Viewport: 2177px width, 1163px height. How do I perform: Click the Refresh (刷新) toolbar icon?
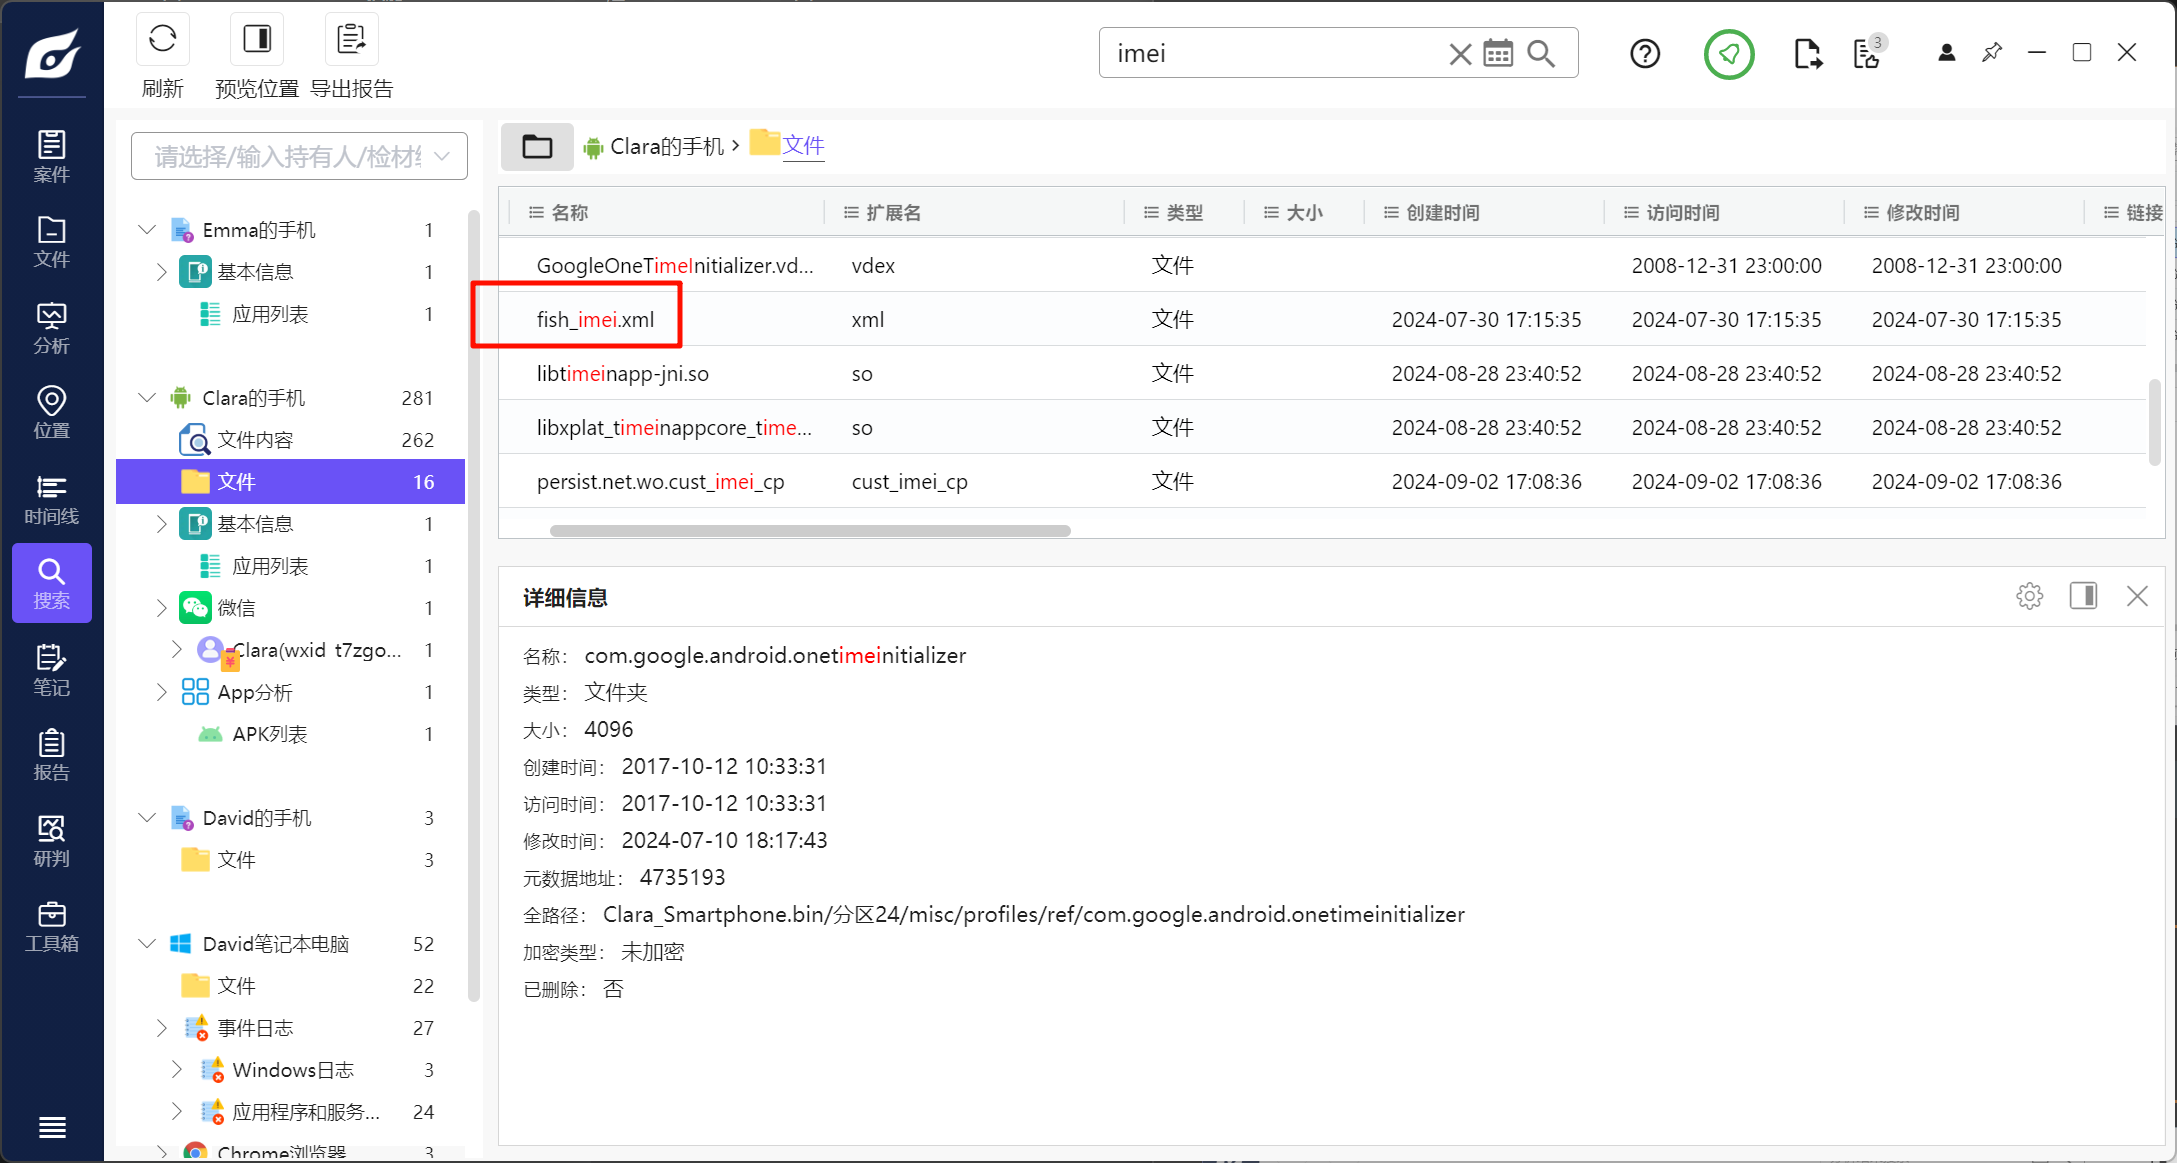162,40
